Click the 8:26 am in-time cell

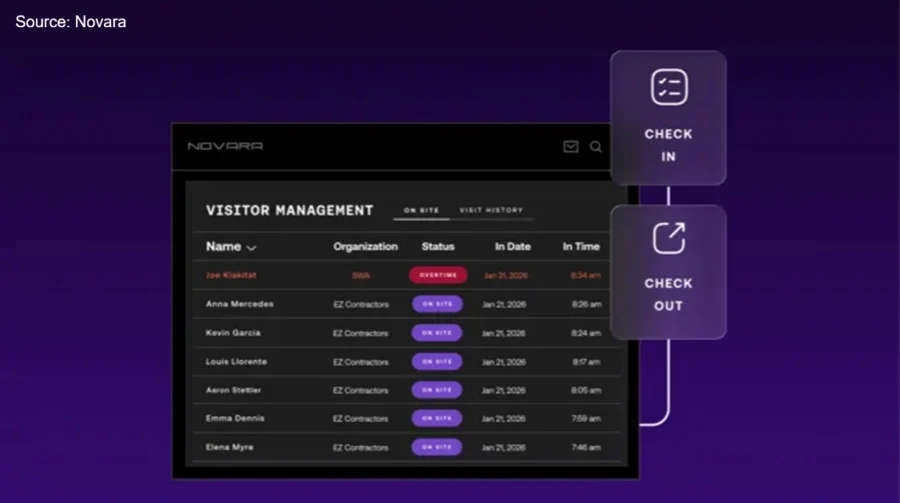(x=586, y=304)
